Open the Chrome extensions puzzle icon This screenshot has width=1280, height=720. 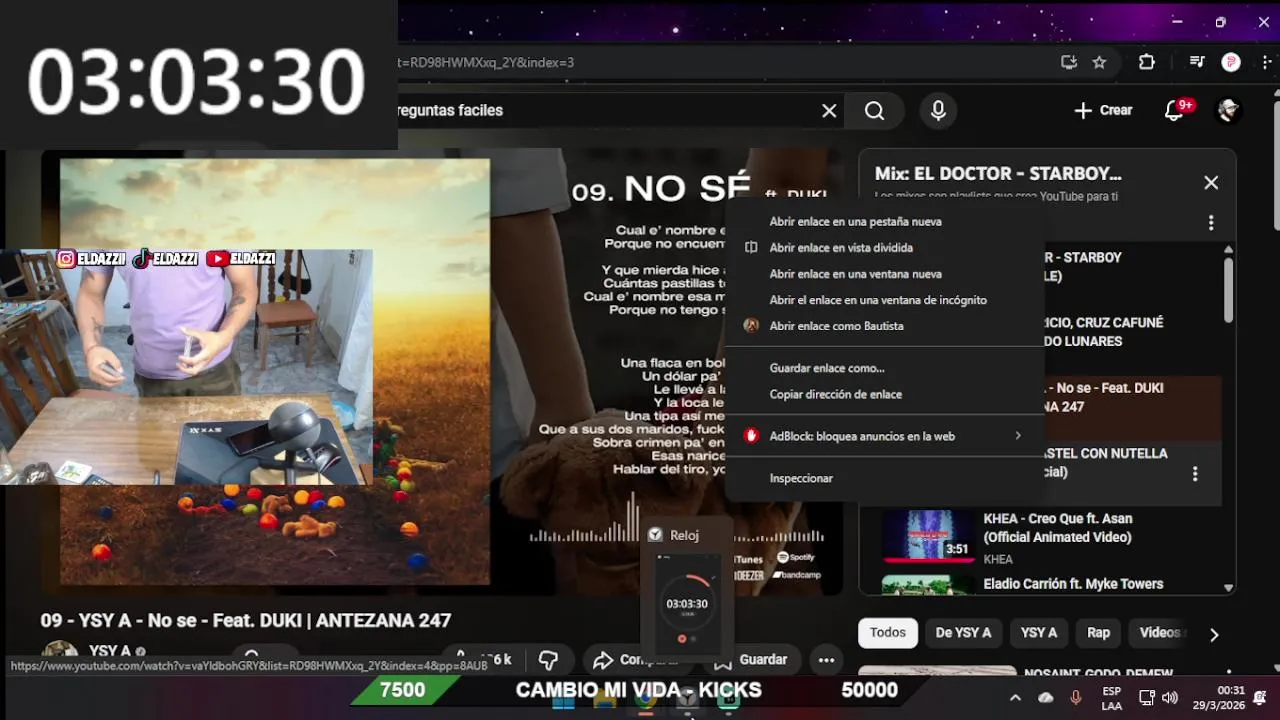[x=1147, y=62]
